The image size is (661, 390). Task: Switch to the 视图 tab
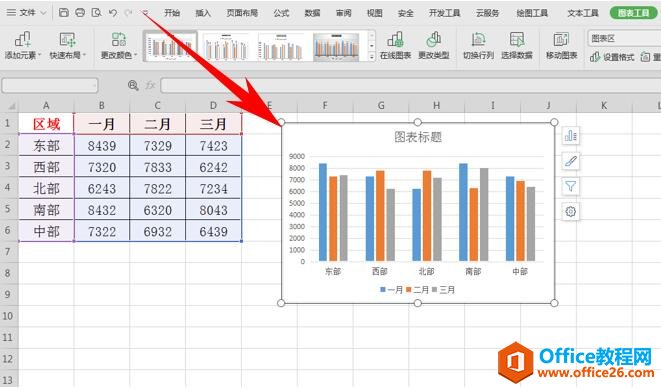pyautogui.click(x=374, y=13)
